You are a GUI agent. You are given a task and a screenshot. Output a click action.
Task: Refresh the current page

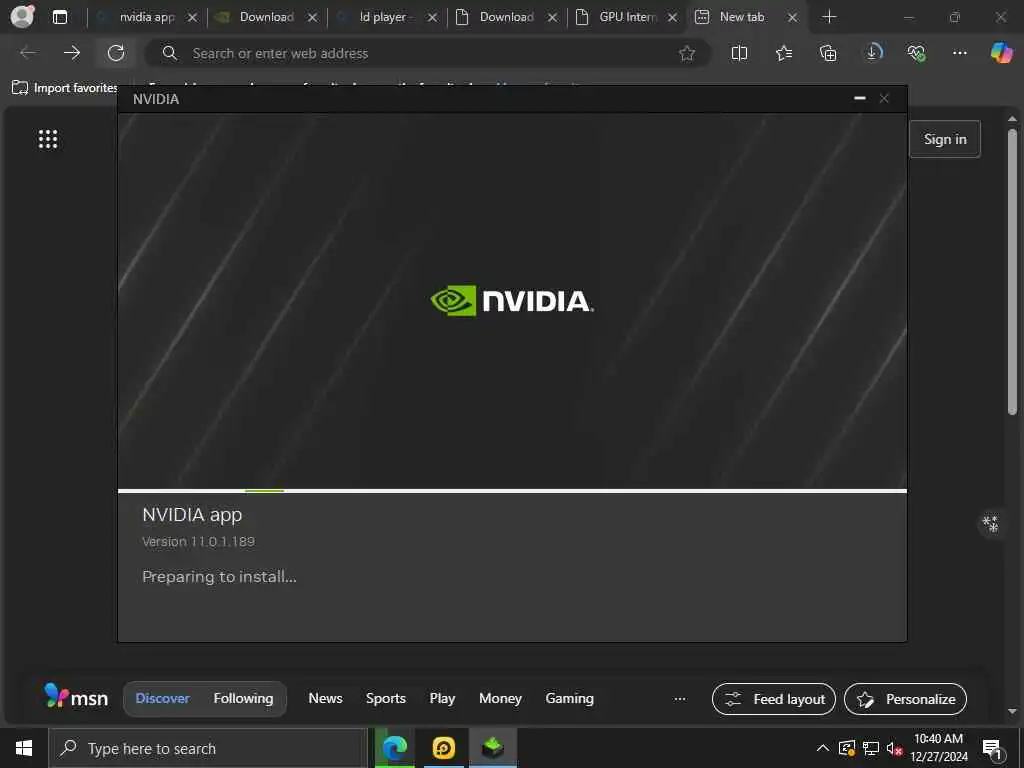coord(116,53)
